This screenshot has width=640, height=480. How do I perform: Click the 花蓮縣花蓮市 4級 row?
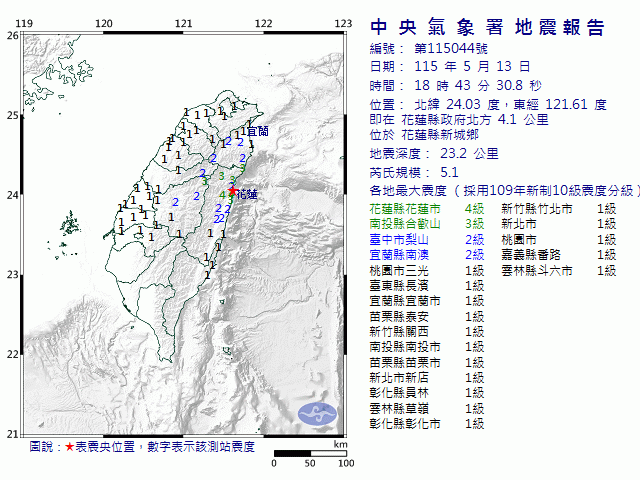click(427, 209)
